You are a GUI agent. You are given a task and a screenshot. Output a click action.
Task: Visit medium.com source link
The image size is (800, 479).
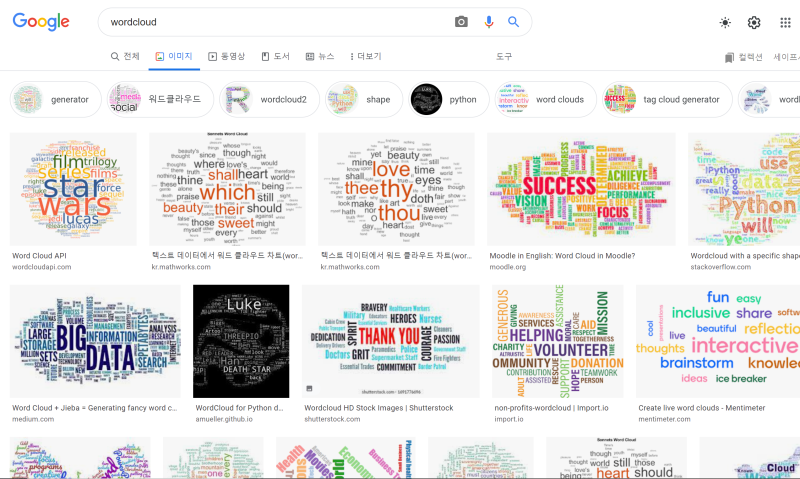pos(33,419)
